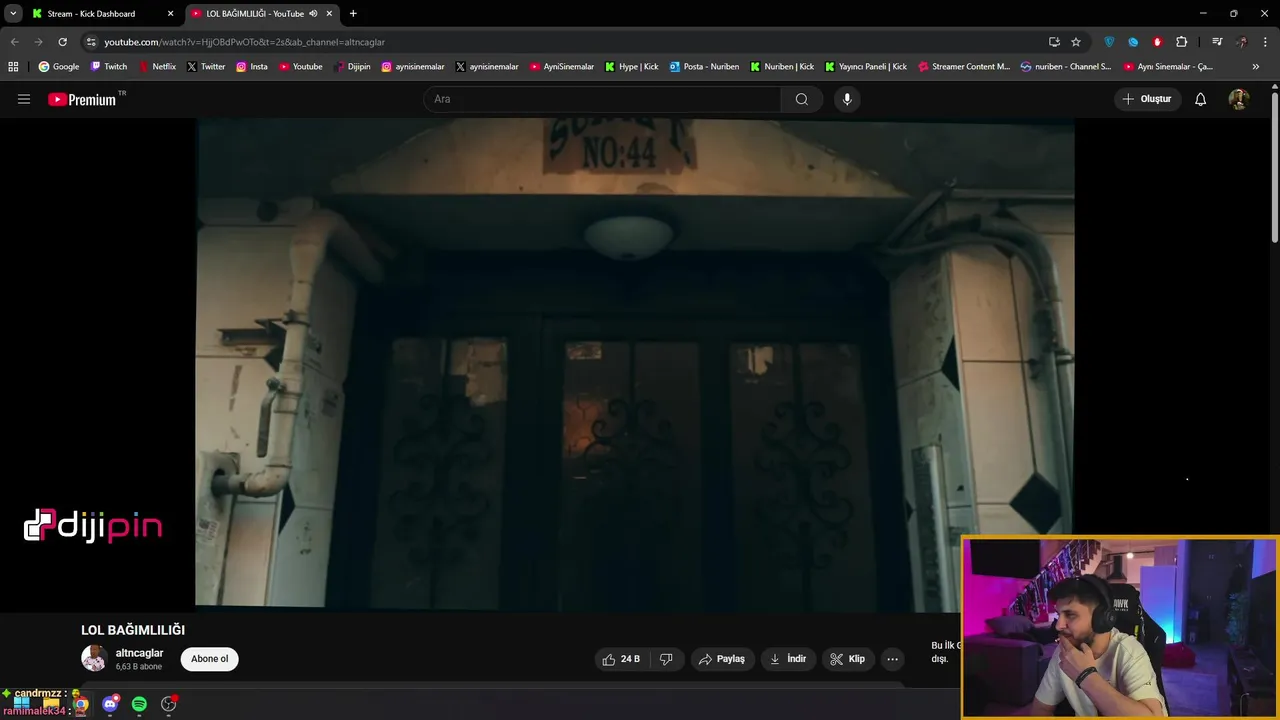Close the Kick Dashboard tab
The height and width of the screenshot is (720, 1280).
point(170,14)
